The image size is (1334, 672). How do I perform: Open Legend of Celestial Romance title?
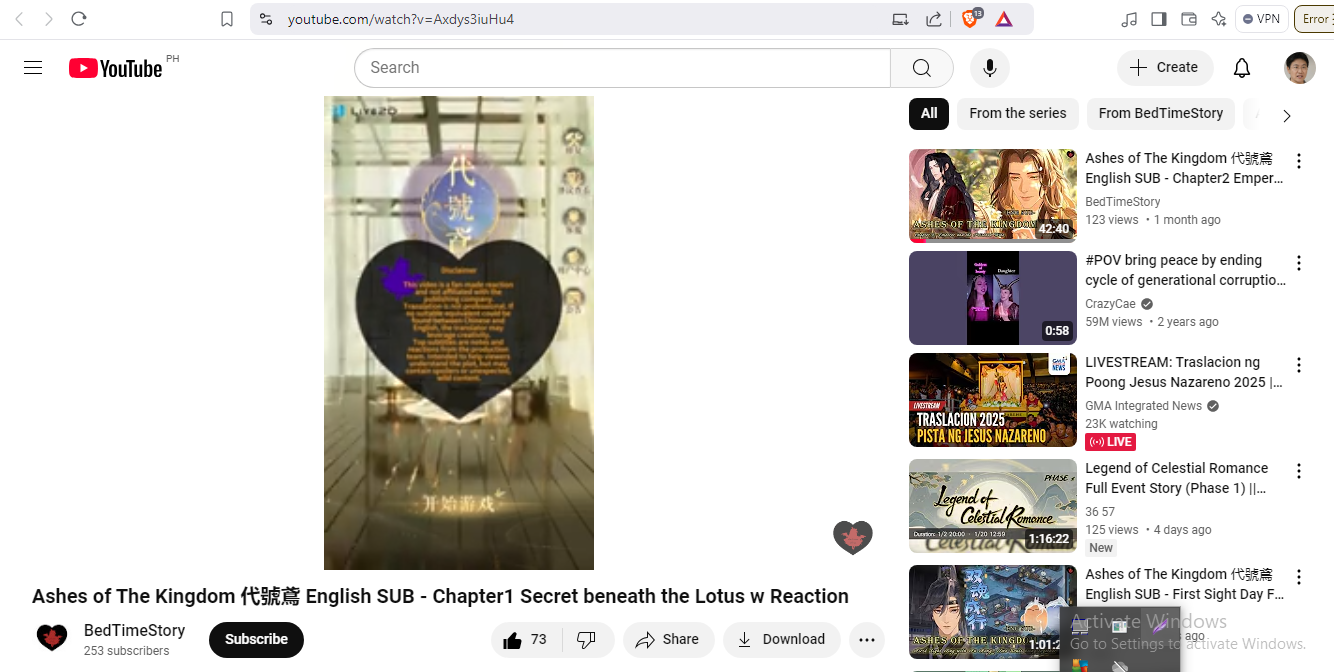tap(1177, 478)
